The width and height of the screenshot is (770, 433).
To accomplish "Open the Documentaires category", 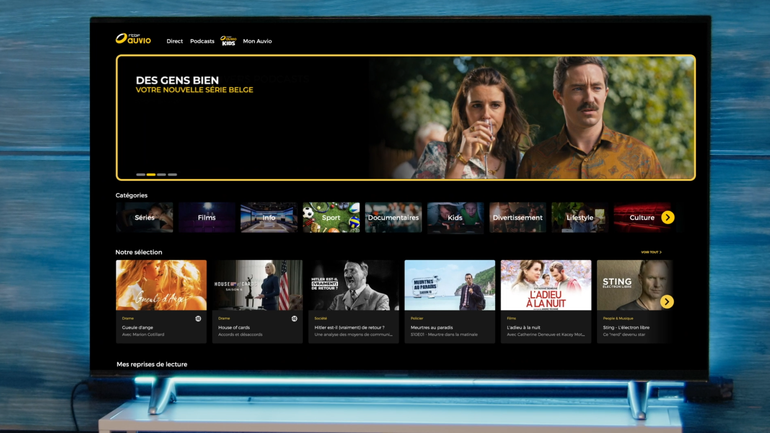I will (393, 217).
